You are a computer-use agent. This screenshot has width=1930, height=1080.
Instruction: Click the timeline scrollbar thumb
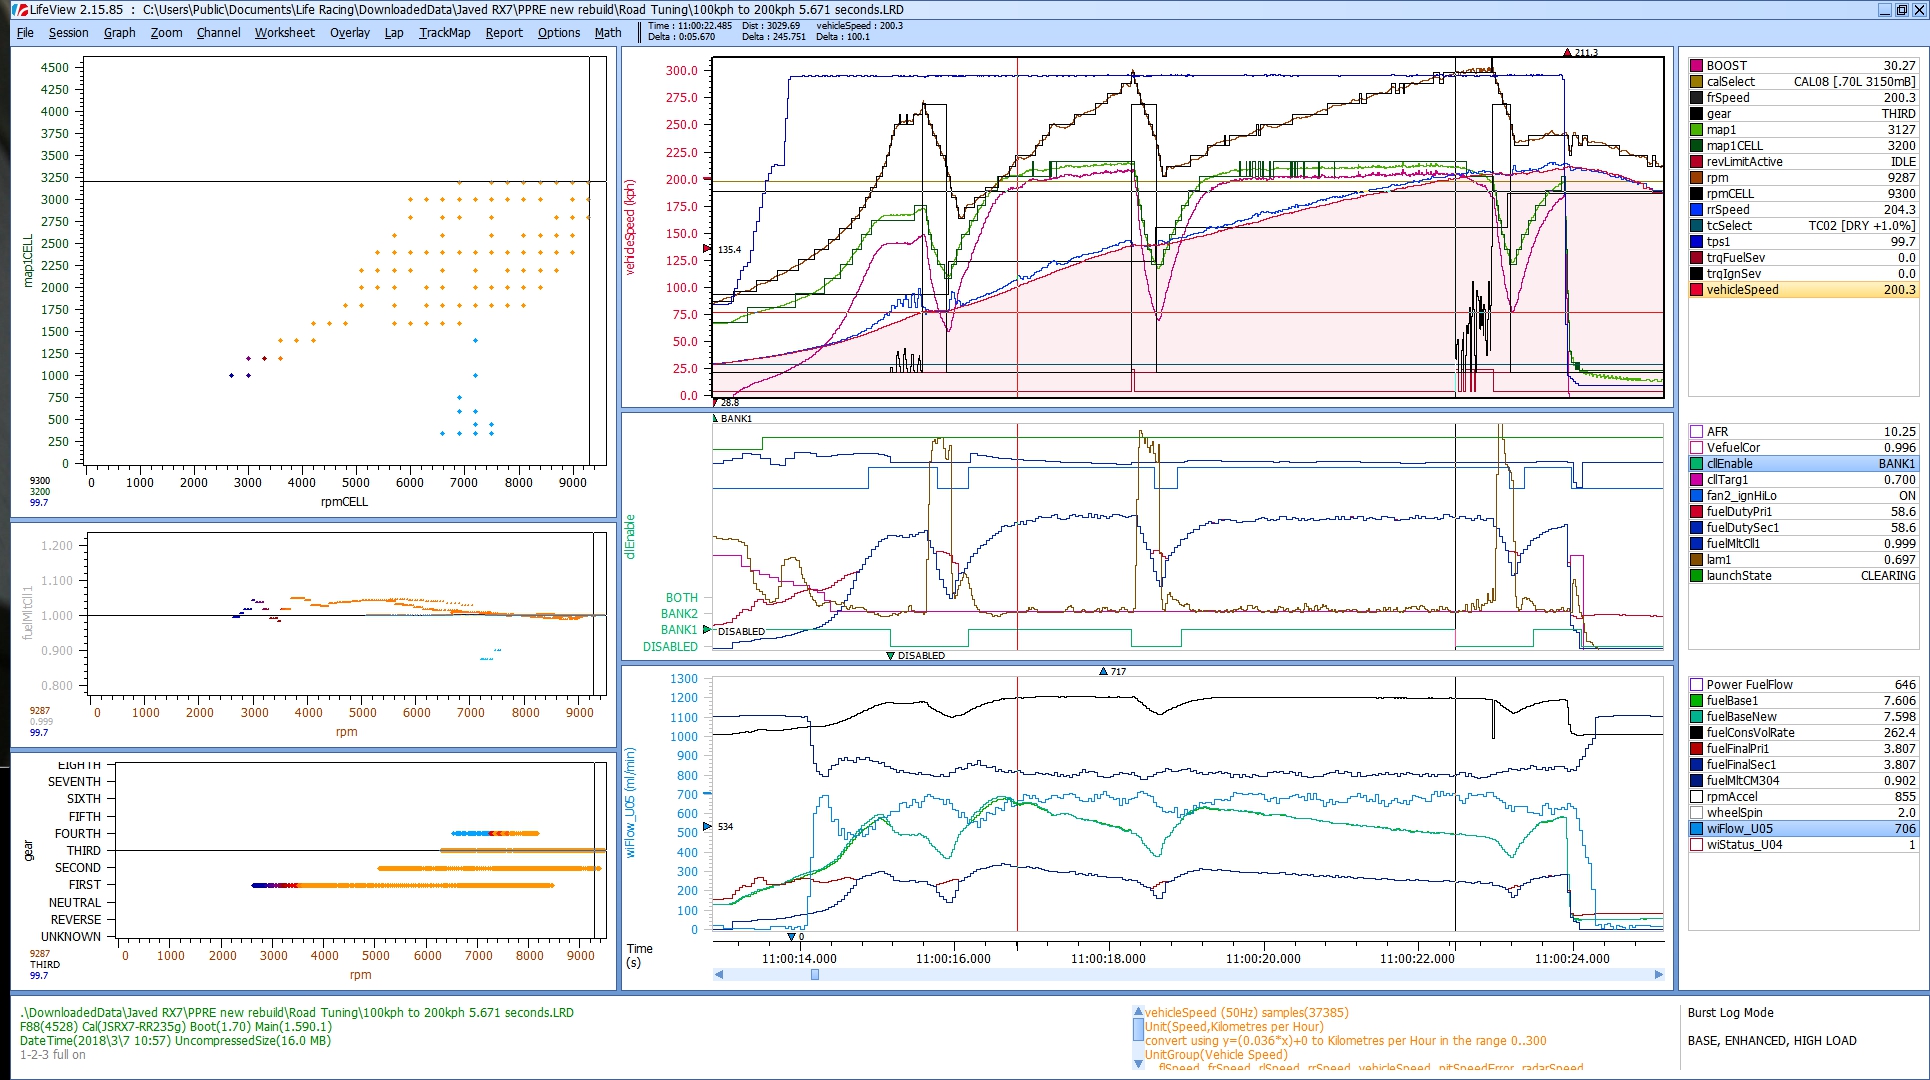point(814,974)
